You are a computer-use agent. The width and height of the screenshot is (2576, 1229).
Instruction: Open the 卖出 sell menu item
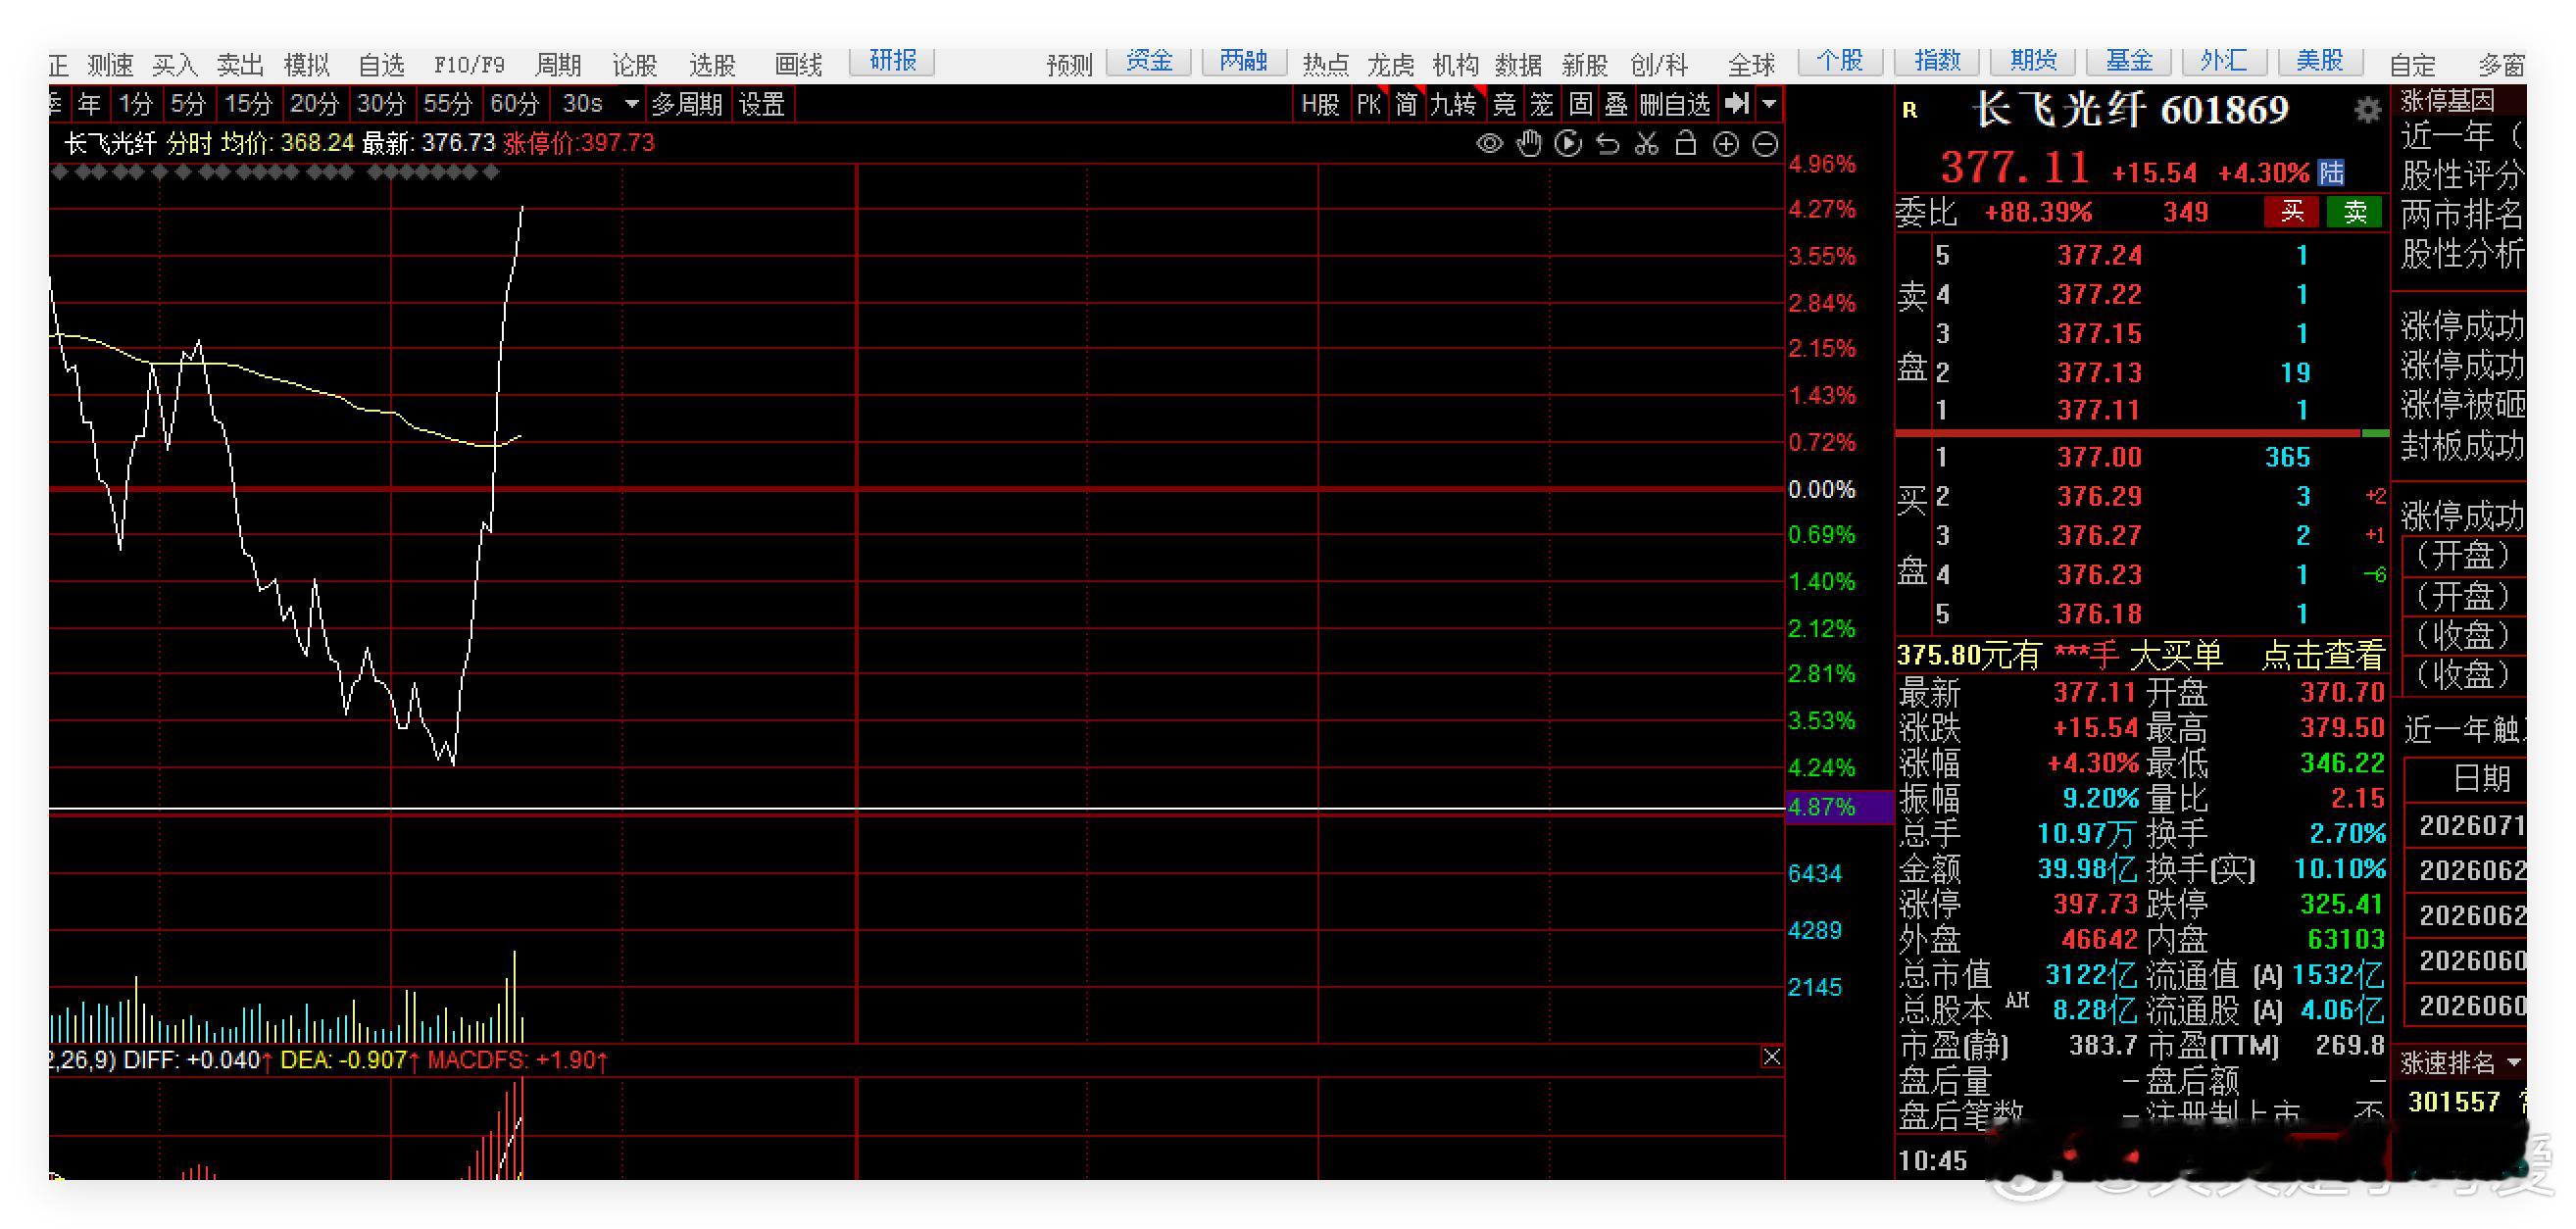240,65
